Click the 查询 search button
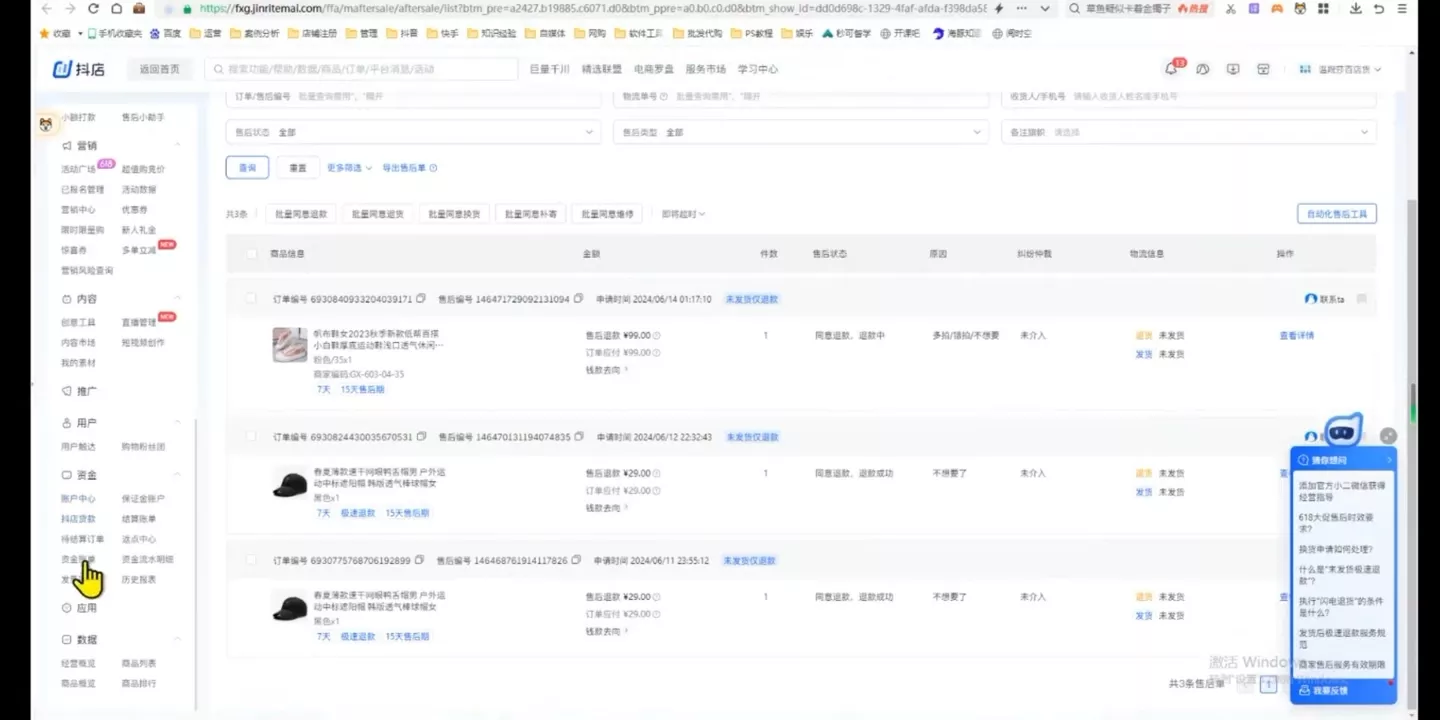 tap(247, 167)
